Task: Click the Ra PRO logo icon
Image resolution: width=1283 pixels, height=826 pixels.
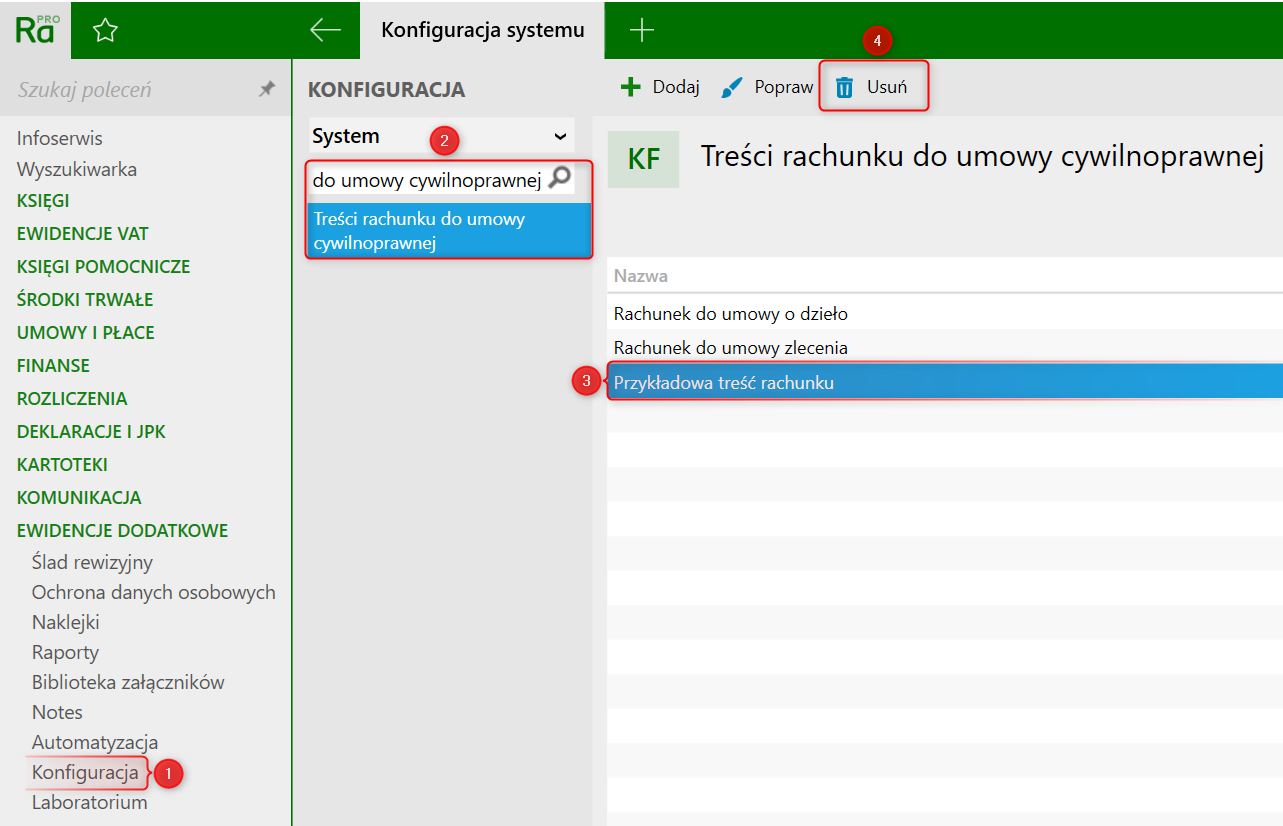Action: (x=37, y=29)
